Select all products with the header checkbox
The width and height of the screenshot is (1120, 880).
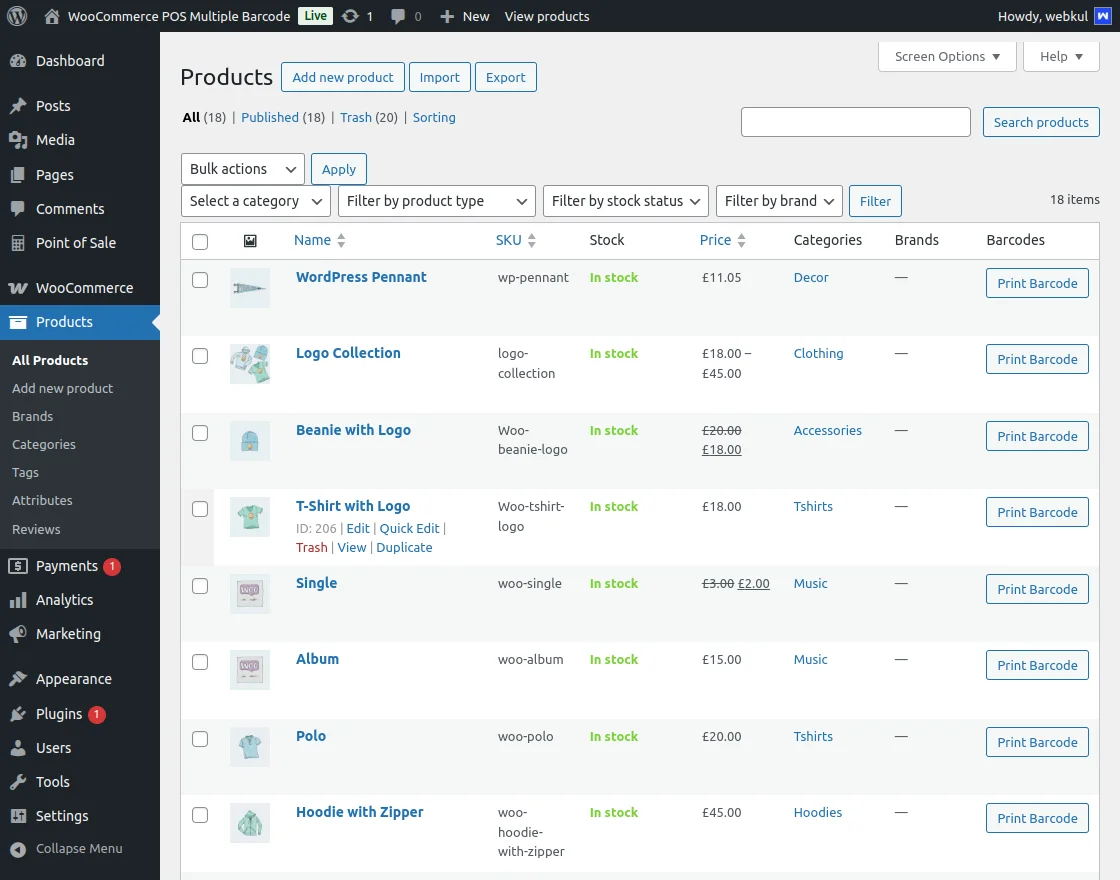pyautogui.click(x=200, y=241)
